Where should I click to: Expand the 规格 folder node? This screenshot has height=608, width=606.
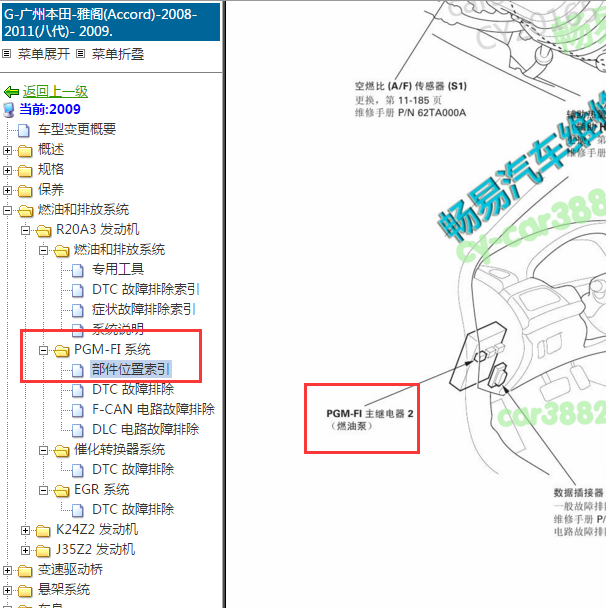click(x=7, y=170)
